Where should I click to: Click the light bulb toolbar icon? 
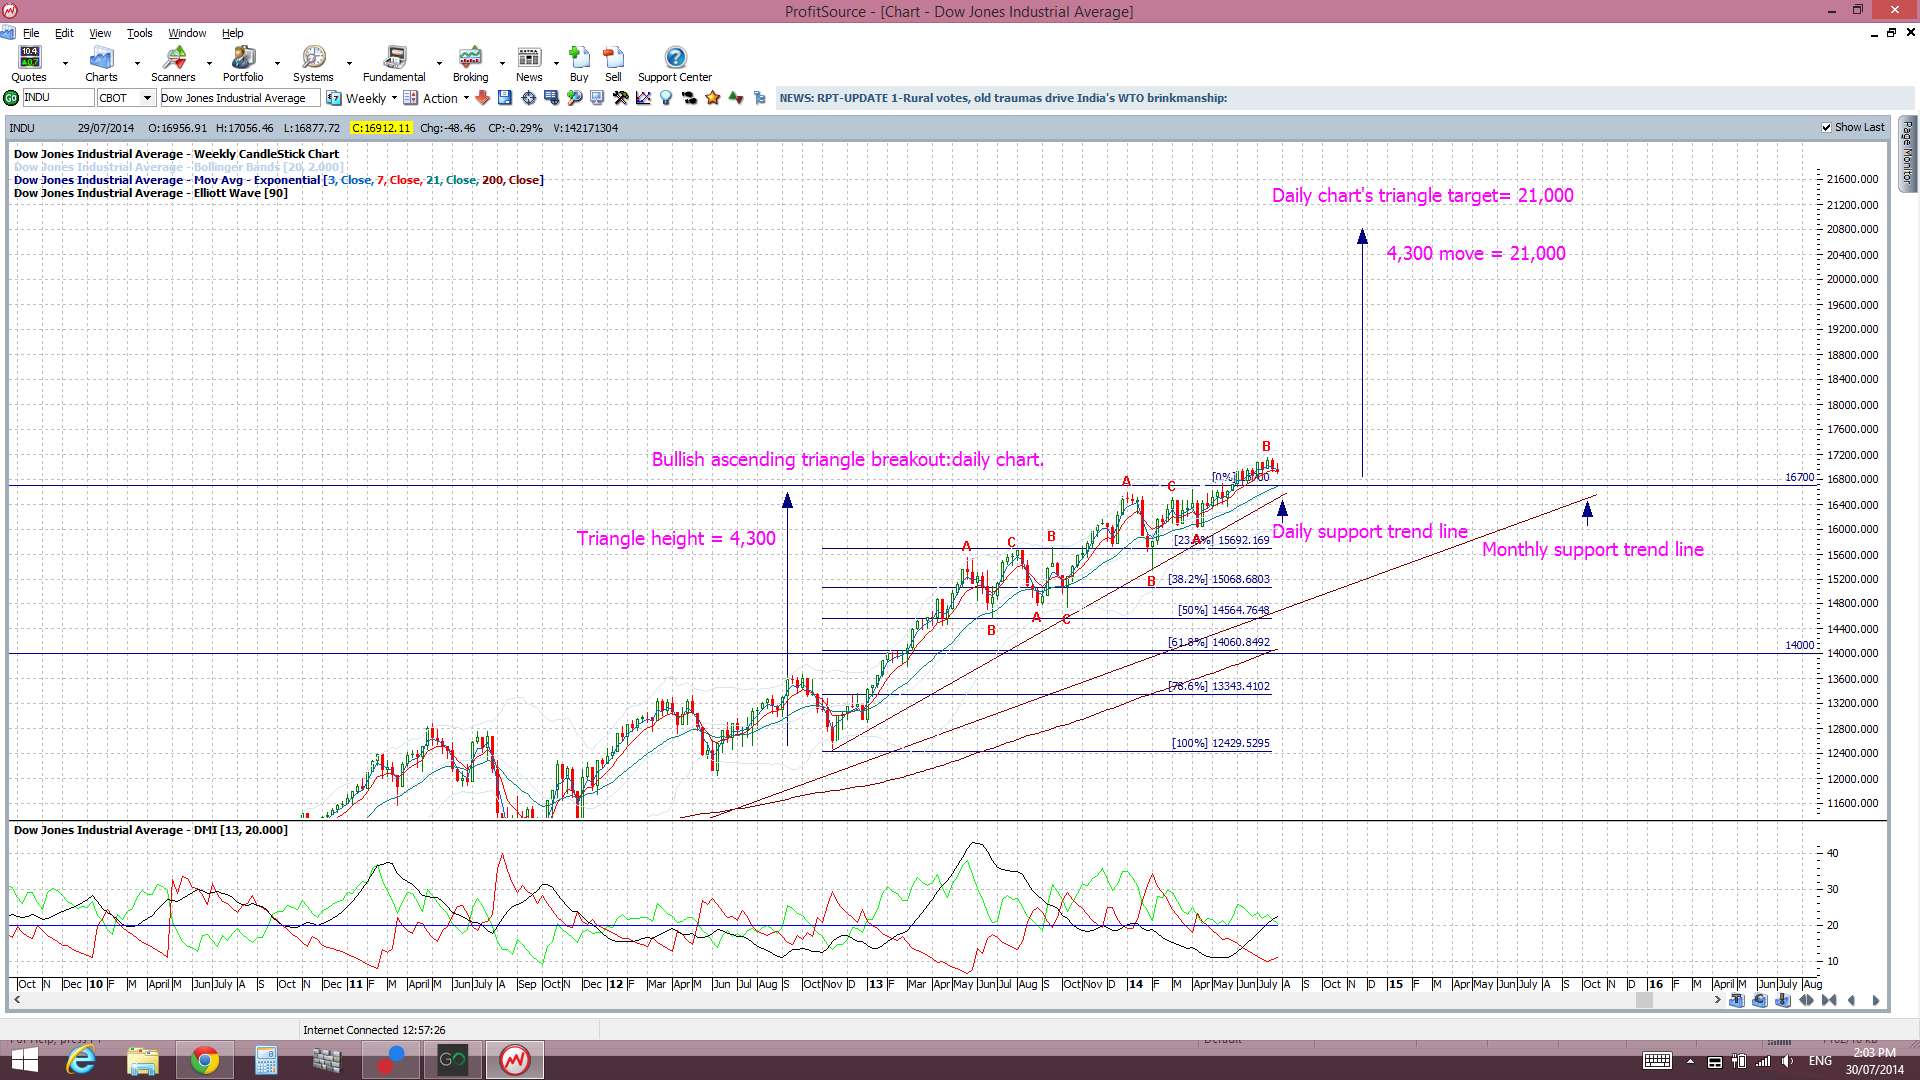(665, 98)
